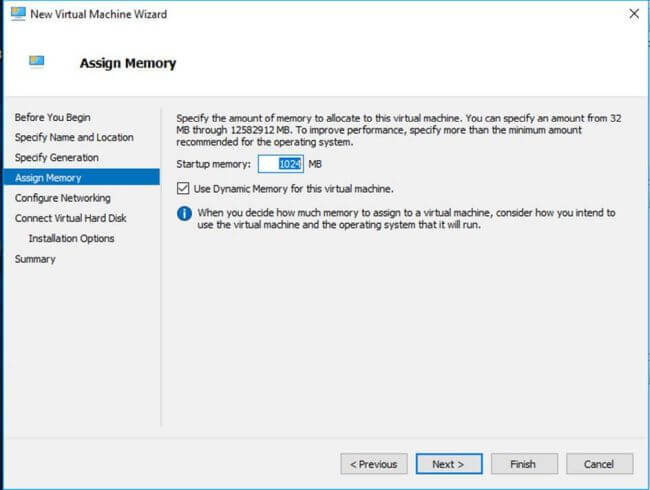Click the Finish button

[524, 464]
